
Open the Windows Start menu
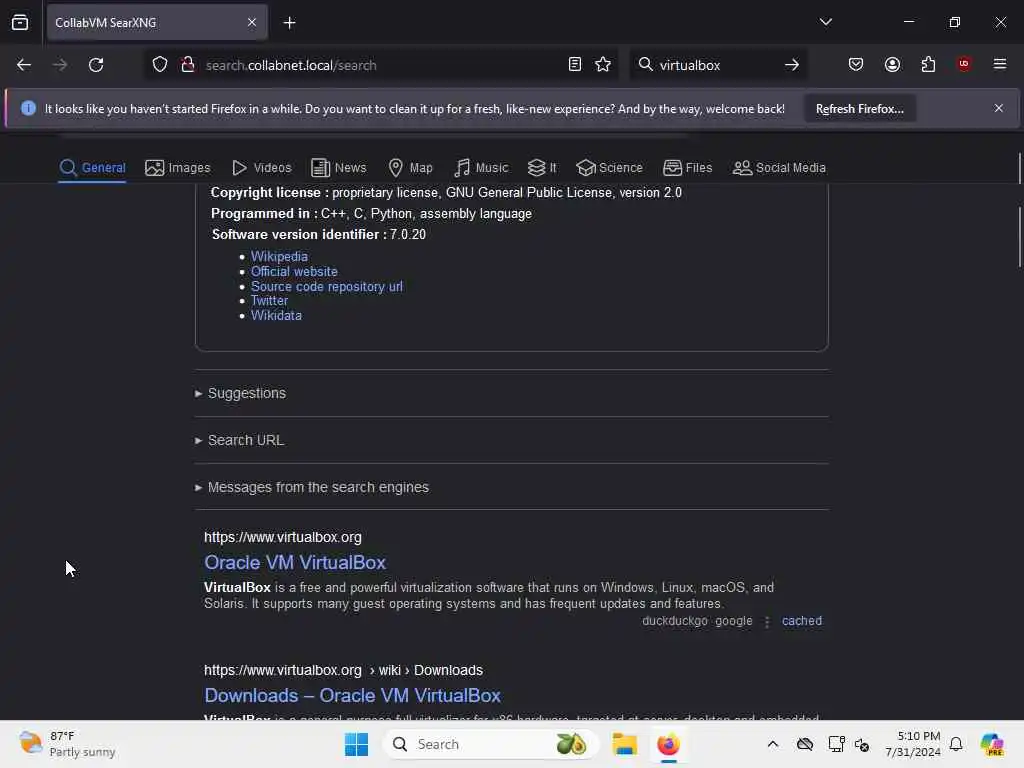click(357, 744)
